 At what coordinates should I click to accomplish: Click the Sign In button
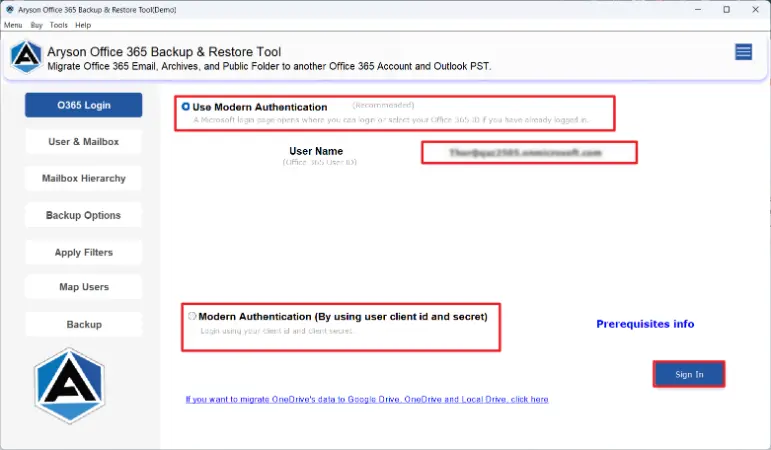(x=689, y=374)
